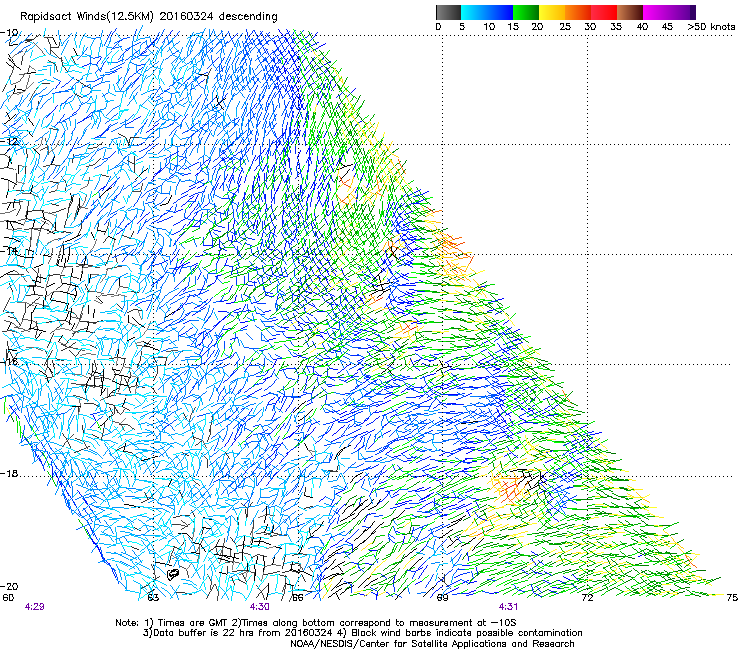Image resolution: width=740 pixels, height=650 pixels.
Task: Click the cyan-blue 5-15 knots legend swatch
Action: coord(487,12)
